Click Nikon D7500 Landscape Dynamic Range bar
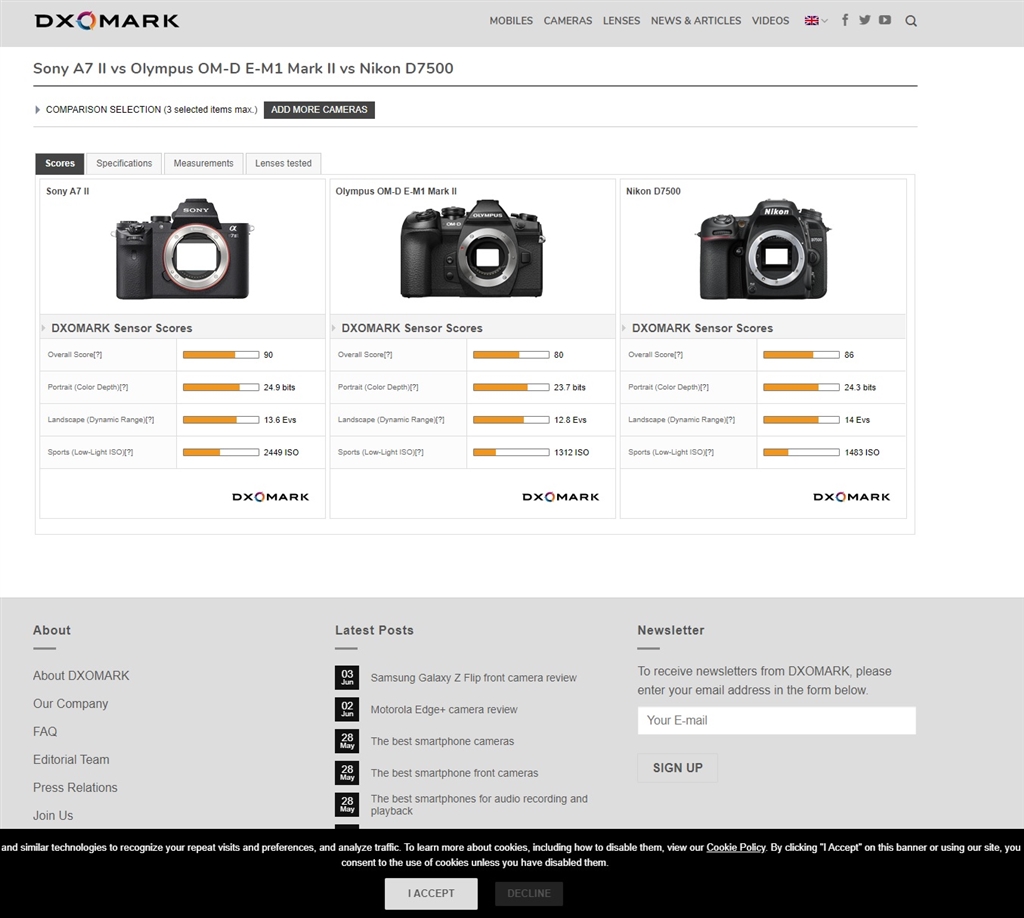Screen dimensions: 1024x918 tap(801, 420)
